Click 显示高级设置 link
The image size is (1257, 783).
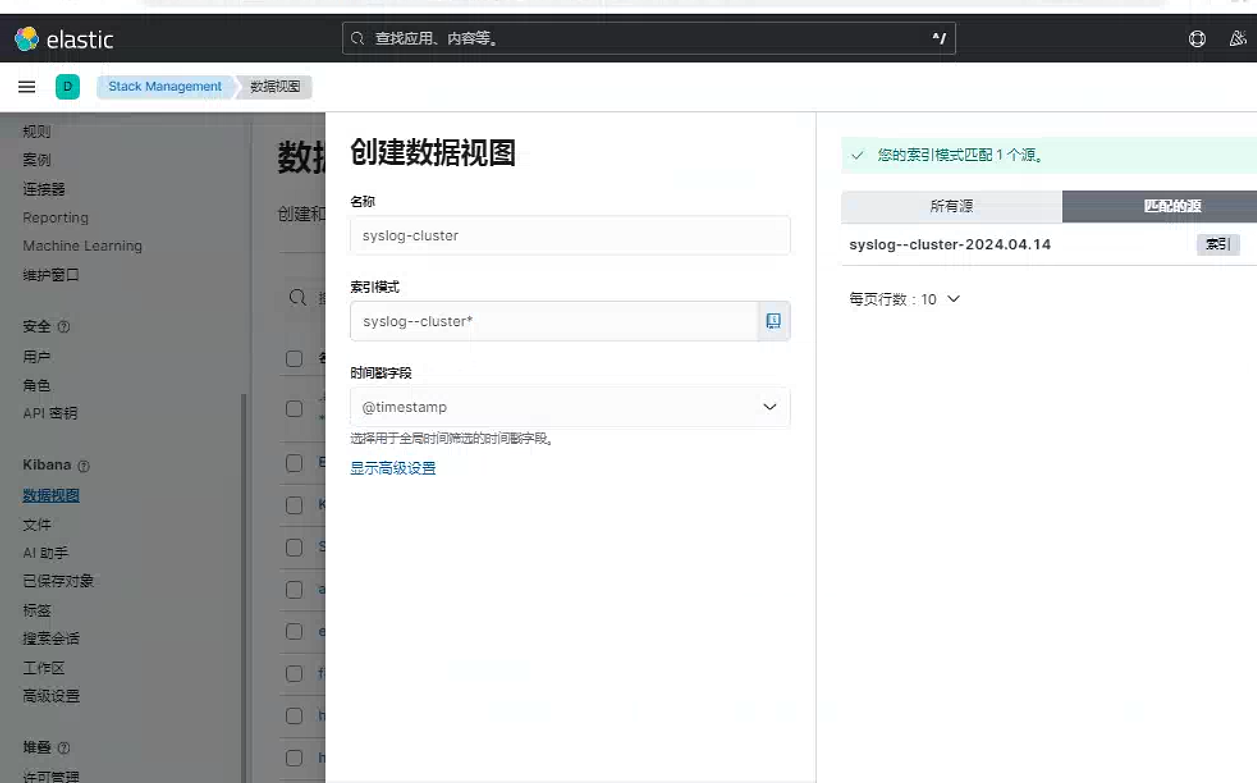click(393, 468)
